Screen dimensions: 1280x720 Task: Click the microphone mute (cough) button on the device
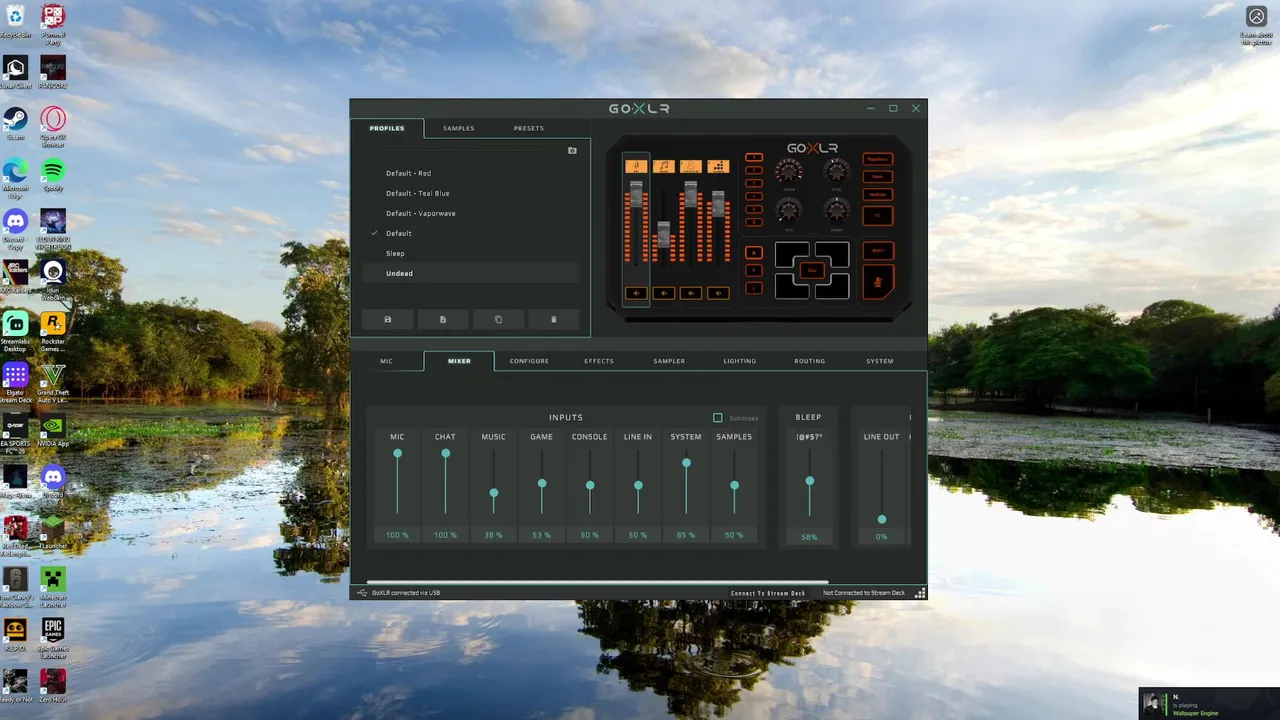[x=878, y=282]
